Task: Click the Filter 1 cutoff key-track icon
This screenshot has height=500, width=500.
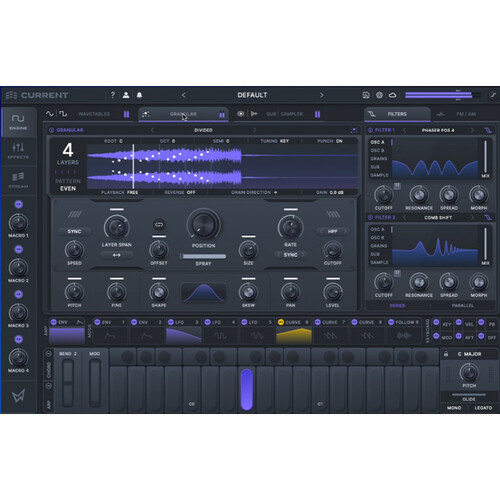Action: coord(397,186)
